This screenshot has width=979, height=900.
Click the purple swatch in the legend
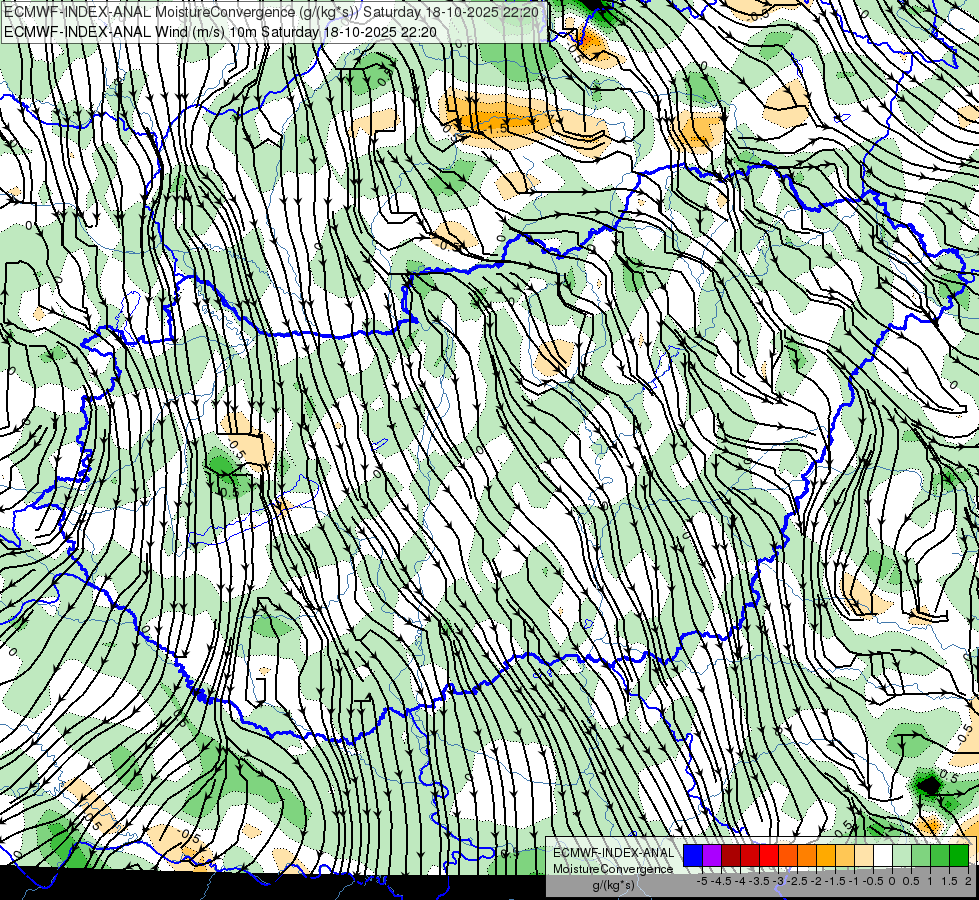point(712,856)
